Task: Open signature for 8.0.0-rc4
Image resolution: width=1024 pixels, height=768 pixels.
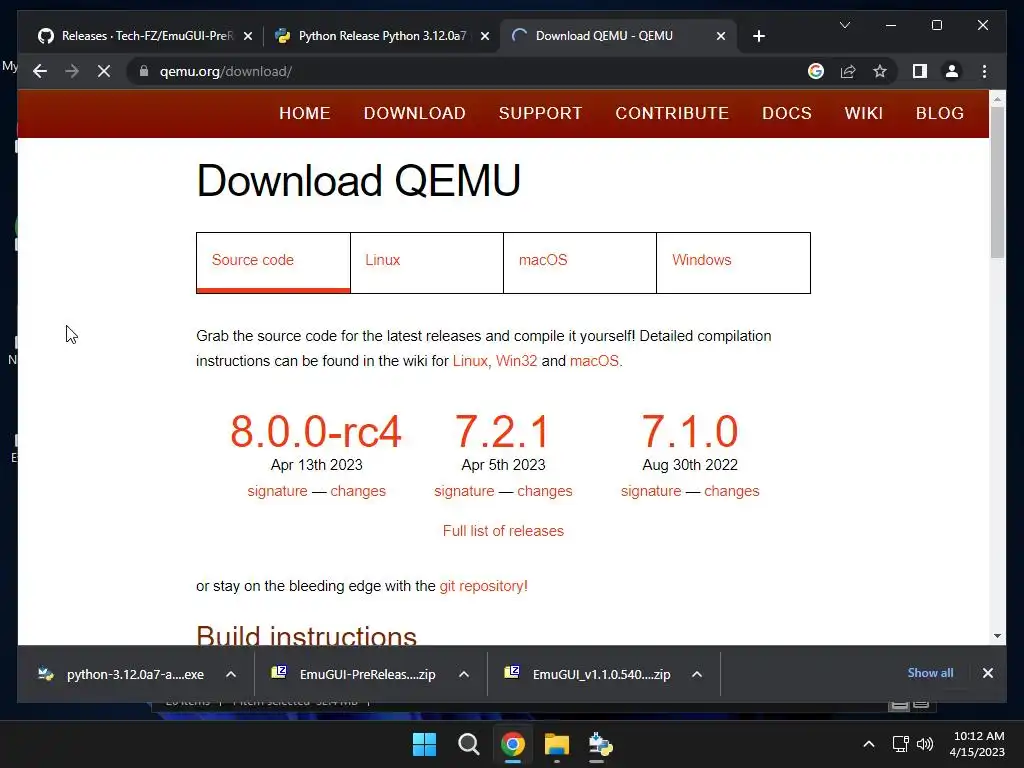Action: 277,491
